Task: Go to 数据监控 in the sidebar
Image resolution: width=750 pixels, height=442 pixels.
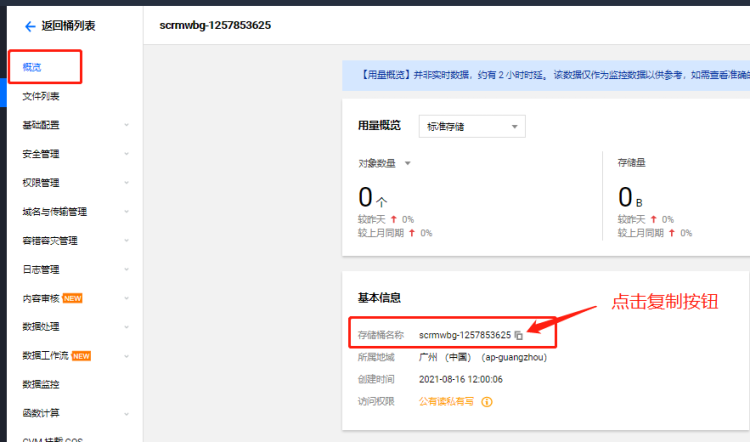Action: [41, 384]
